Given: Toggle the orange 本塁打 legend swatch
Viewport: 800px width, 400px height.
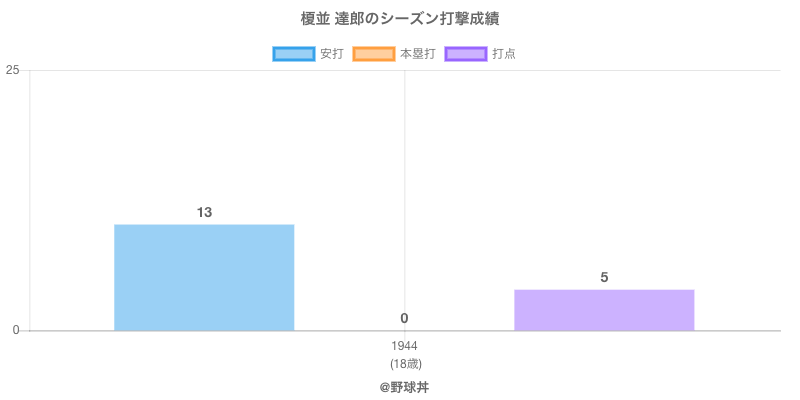Looking at the screenshot, I should point(373,54).
